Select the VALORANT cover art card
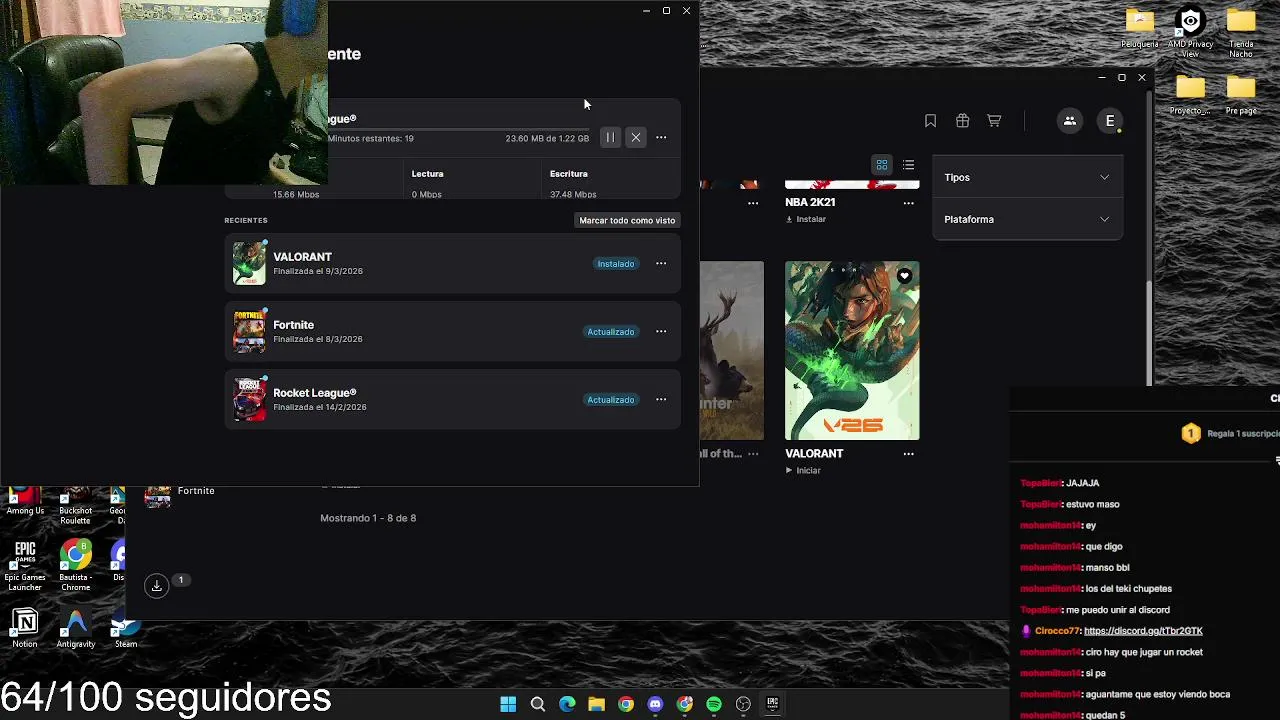 pyautogui.click(x=852, y=351)
